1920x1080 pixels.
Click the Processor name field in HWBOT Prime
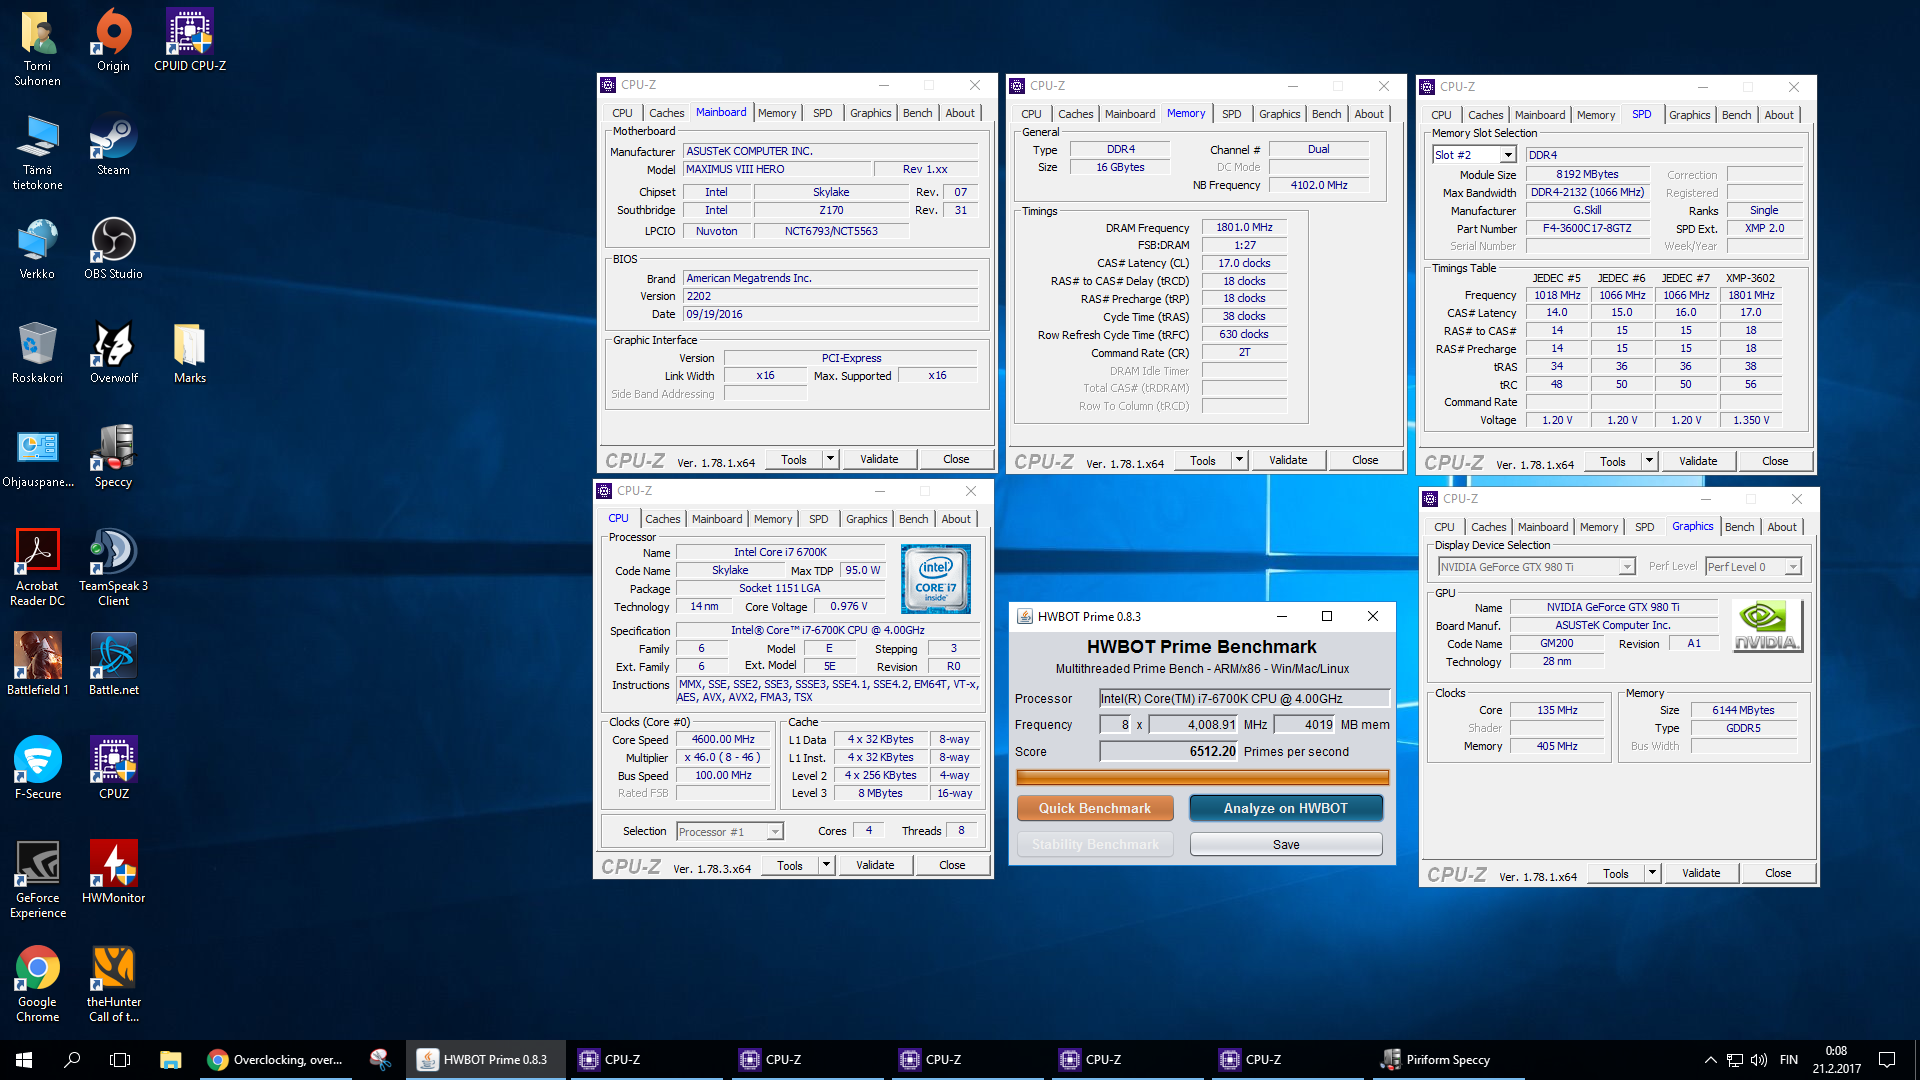pos(1244,698)
